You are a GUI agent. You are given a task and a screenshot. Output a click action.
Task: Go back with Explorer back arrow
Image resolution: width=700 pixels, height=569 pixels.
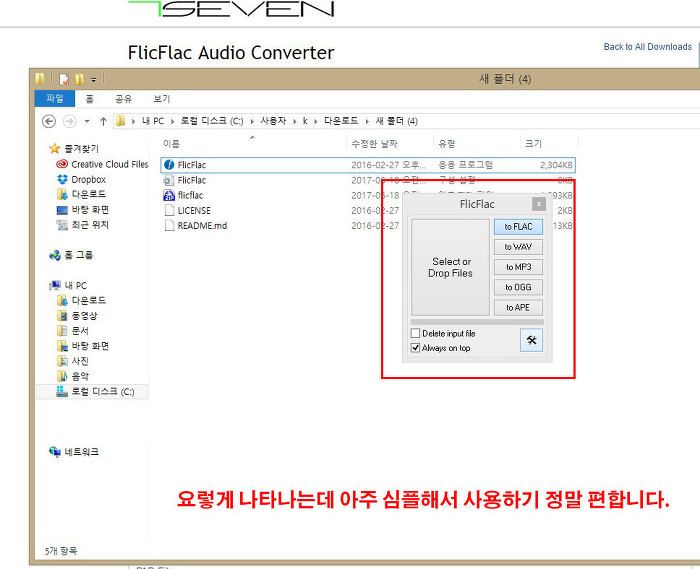(x=49, y=121)
